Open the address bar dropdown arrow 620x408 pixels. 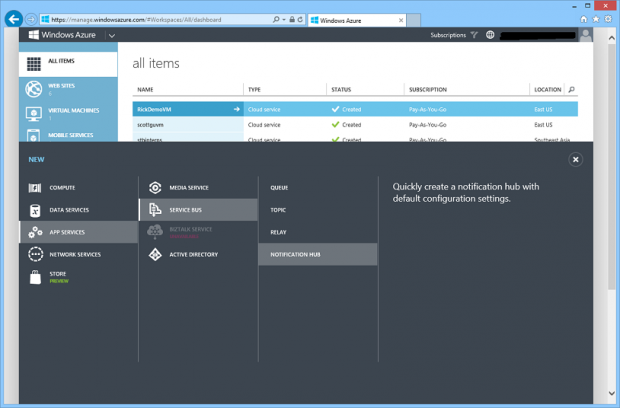click(x=284, y=20)
